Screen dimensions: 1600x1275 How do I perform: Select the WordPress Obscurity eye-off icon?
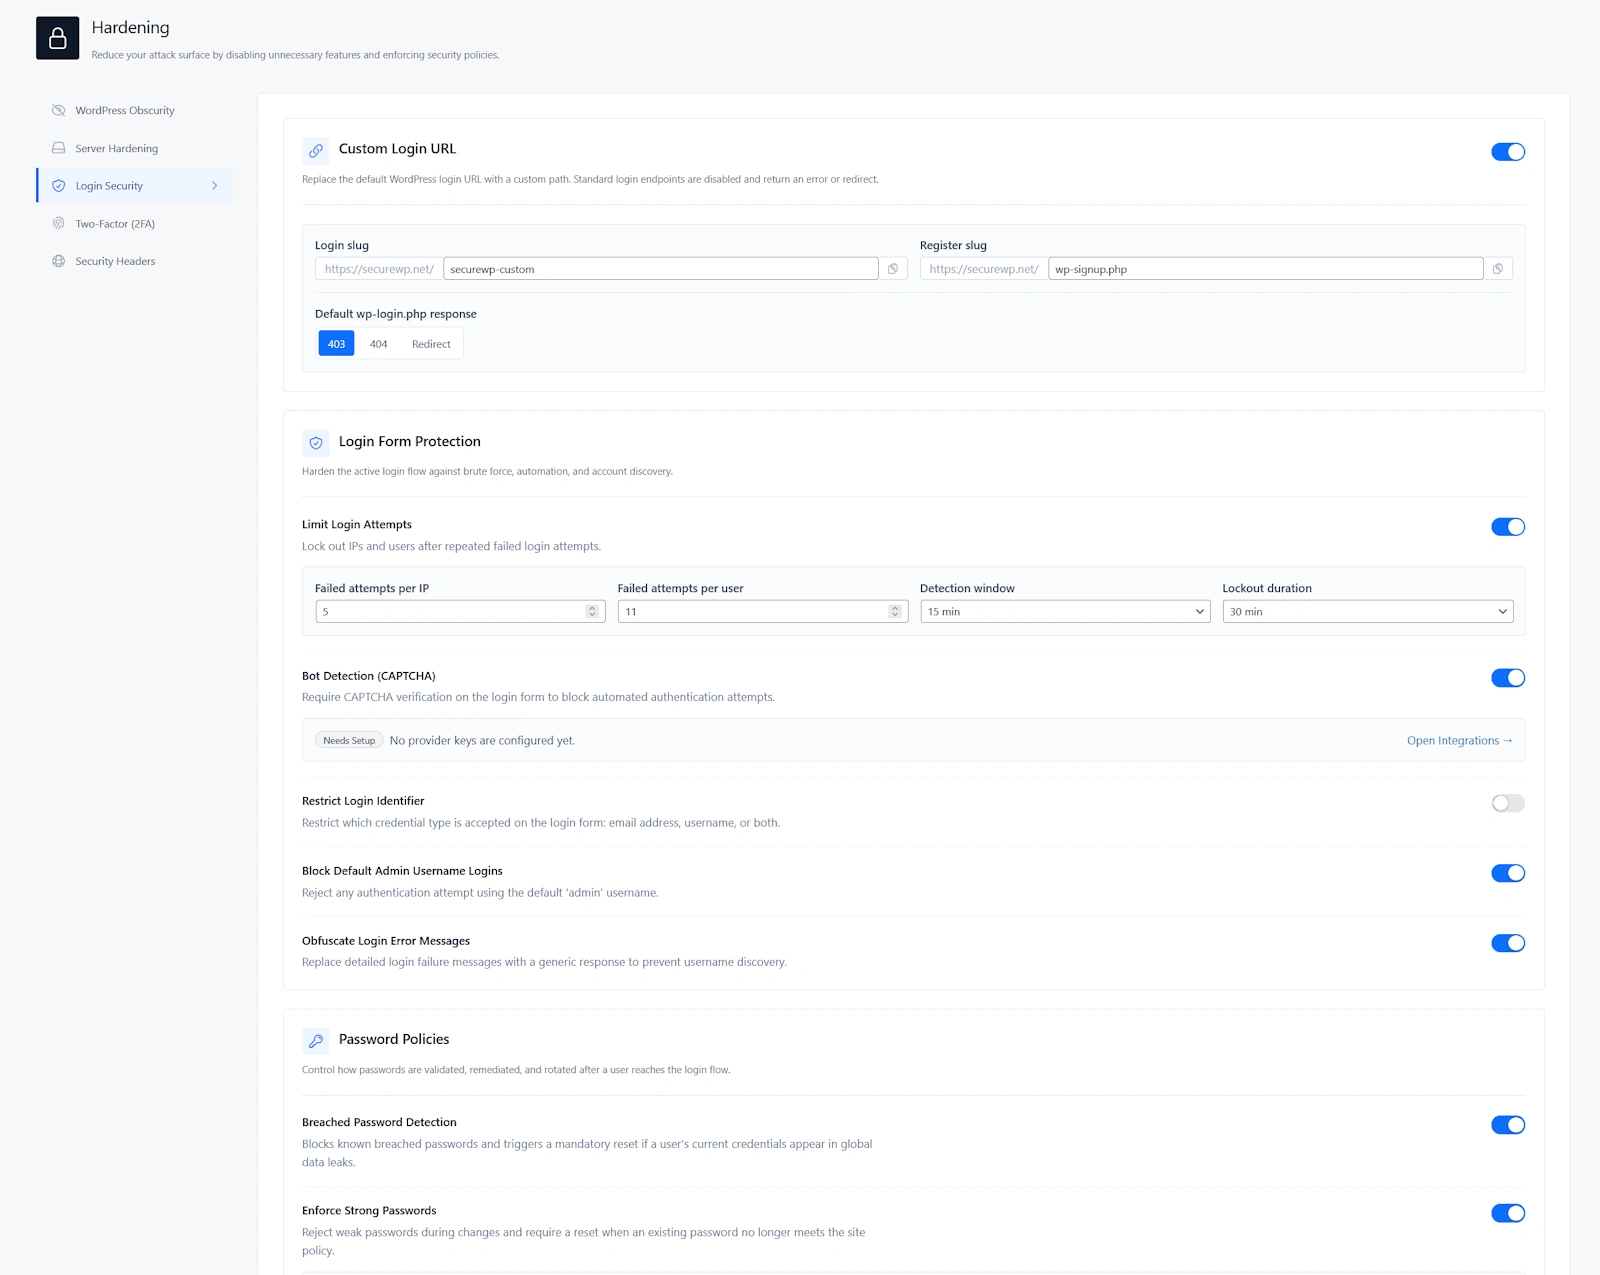coord(59,110)
